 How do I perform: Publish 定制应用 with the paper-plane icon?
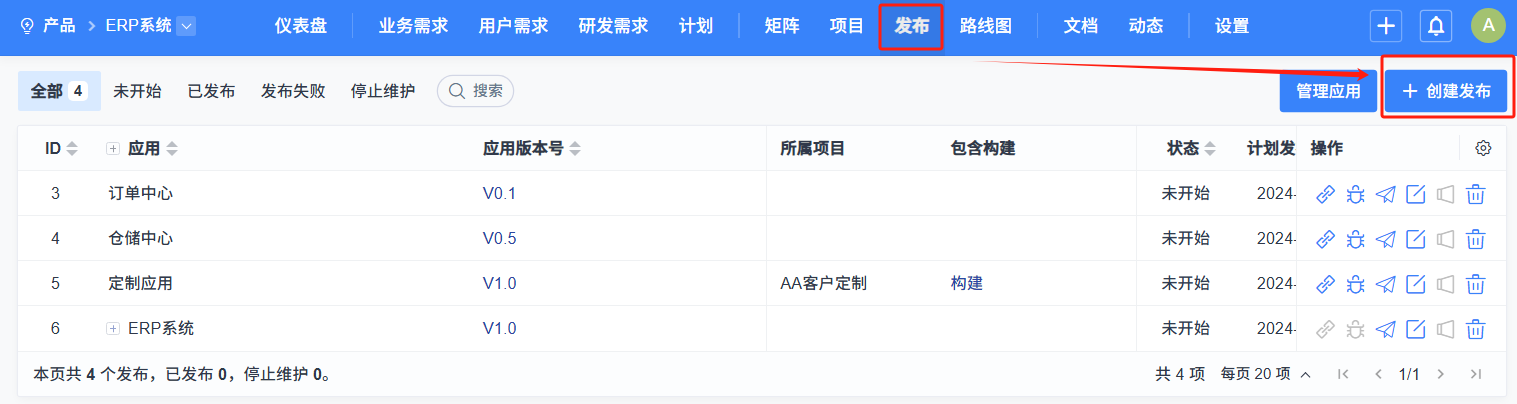(x=1385, y=284)
